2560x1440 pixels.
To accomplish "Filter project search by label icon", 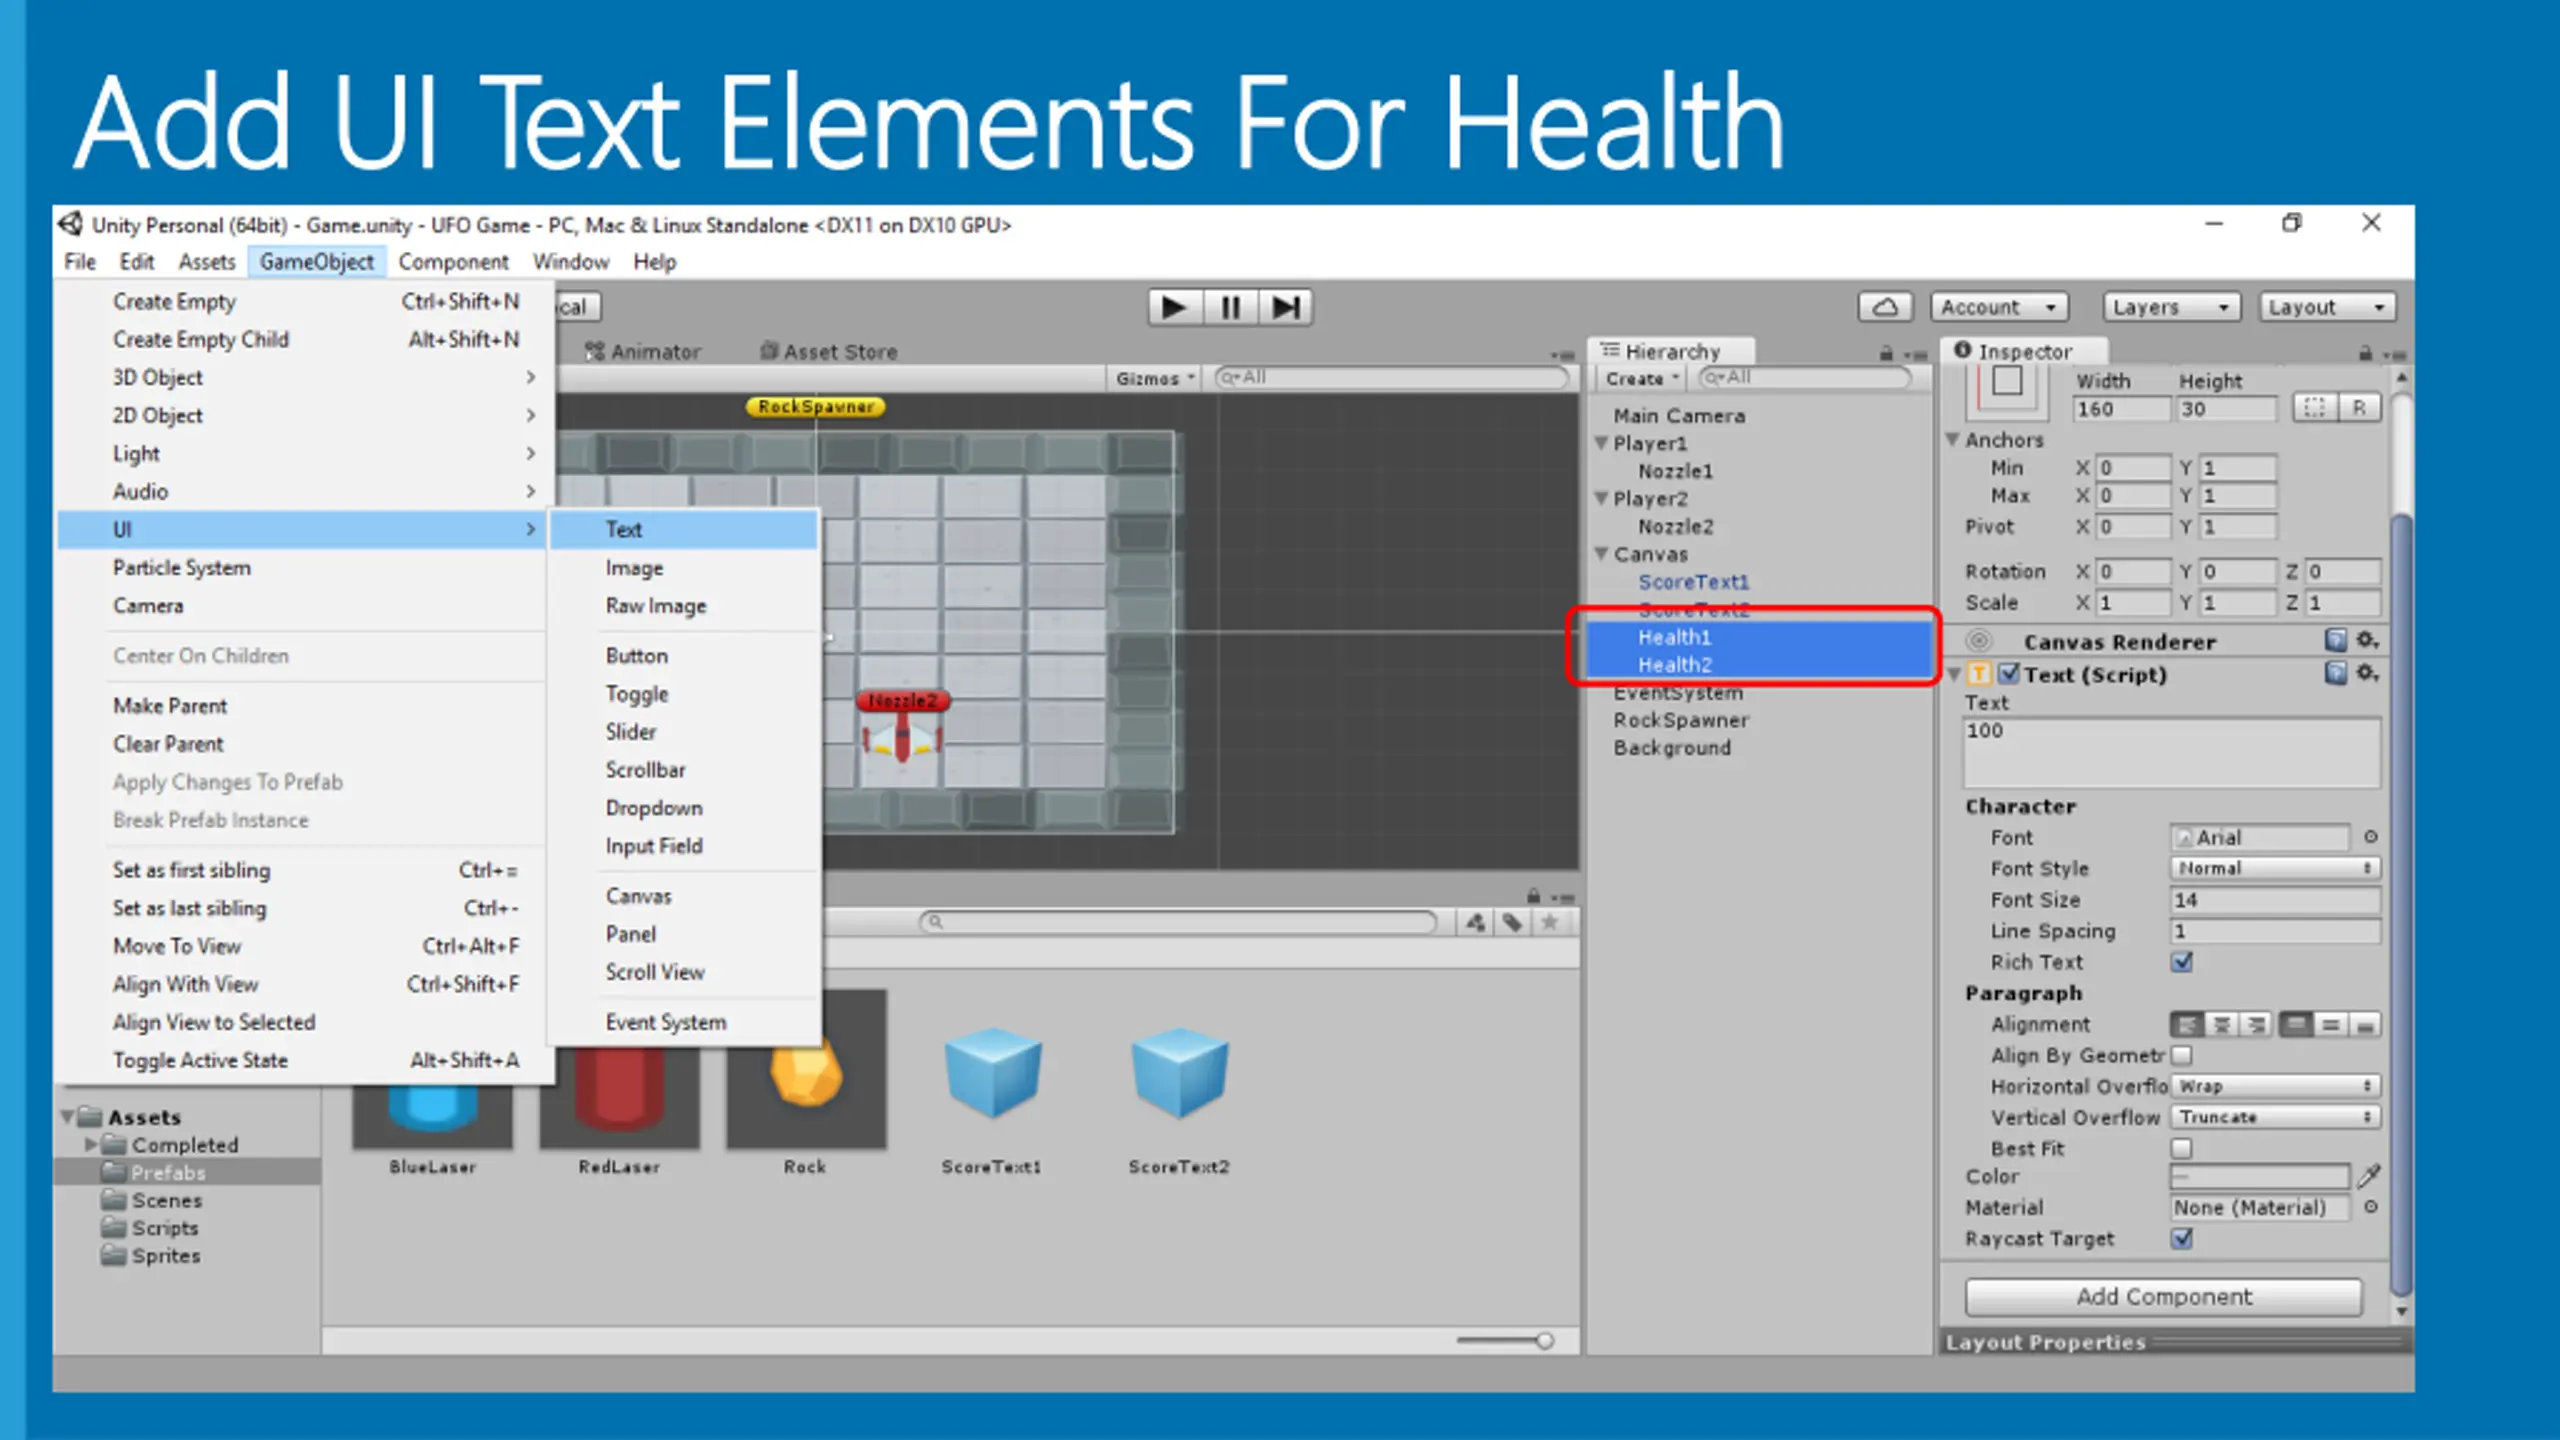I will [1512, 922].
